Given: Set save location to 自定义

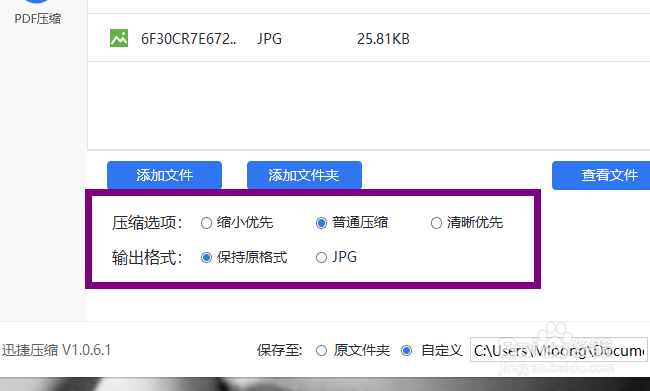Looking at the screenshot, I should pos(432,350).
